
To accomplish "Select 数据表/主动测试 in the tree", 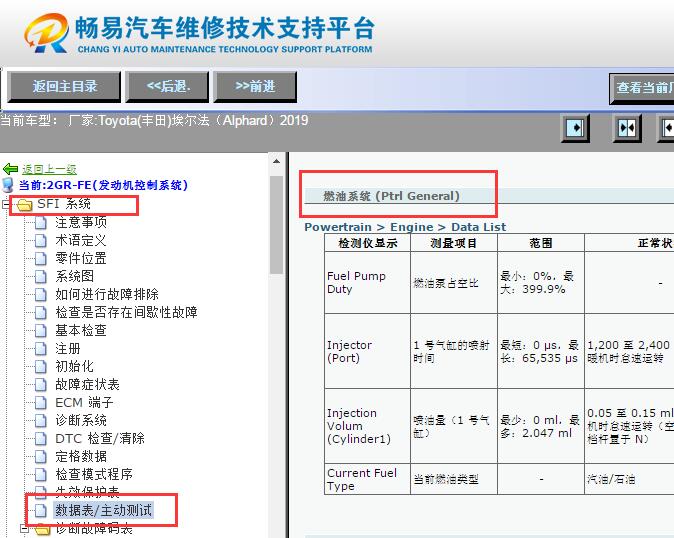I will pyautogui.click(x=103, y=510).
